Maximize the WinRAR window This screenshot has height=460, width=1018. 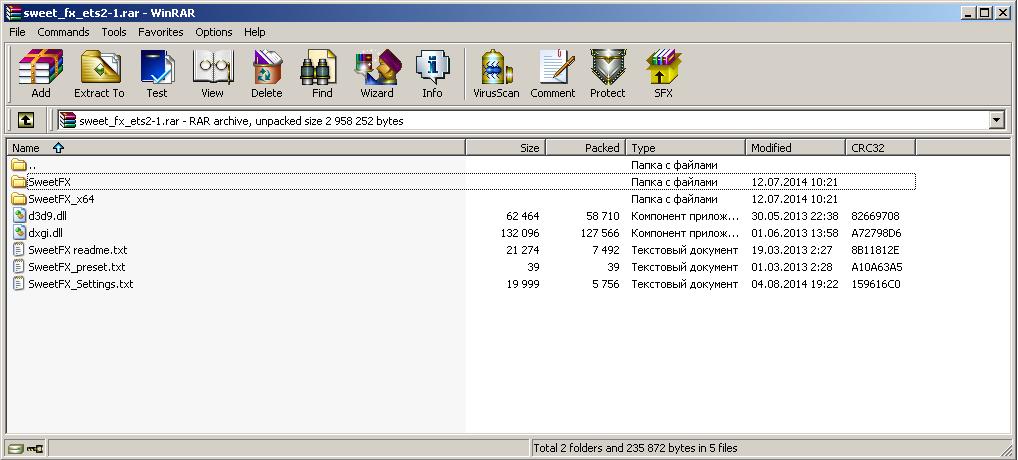(985, 12)
